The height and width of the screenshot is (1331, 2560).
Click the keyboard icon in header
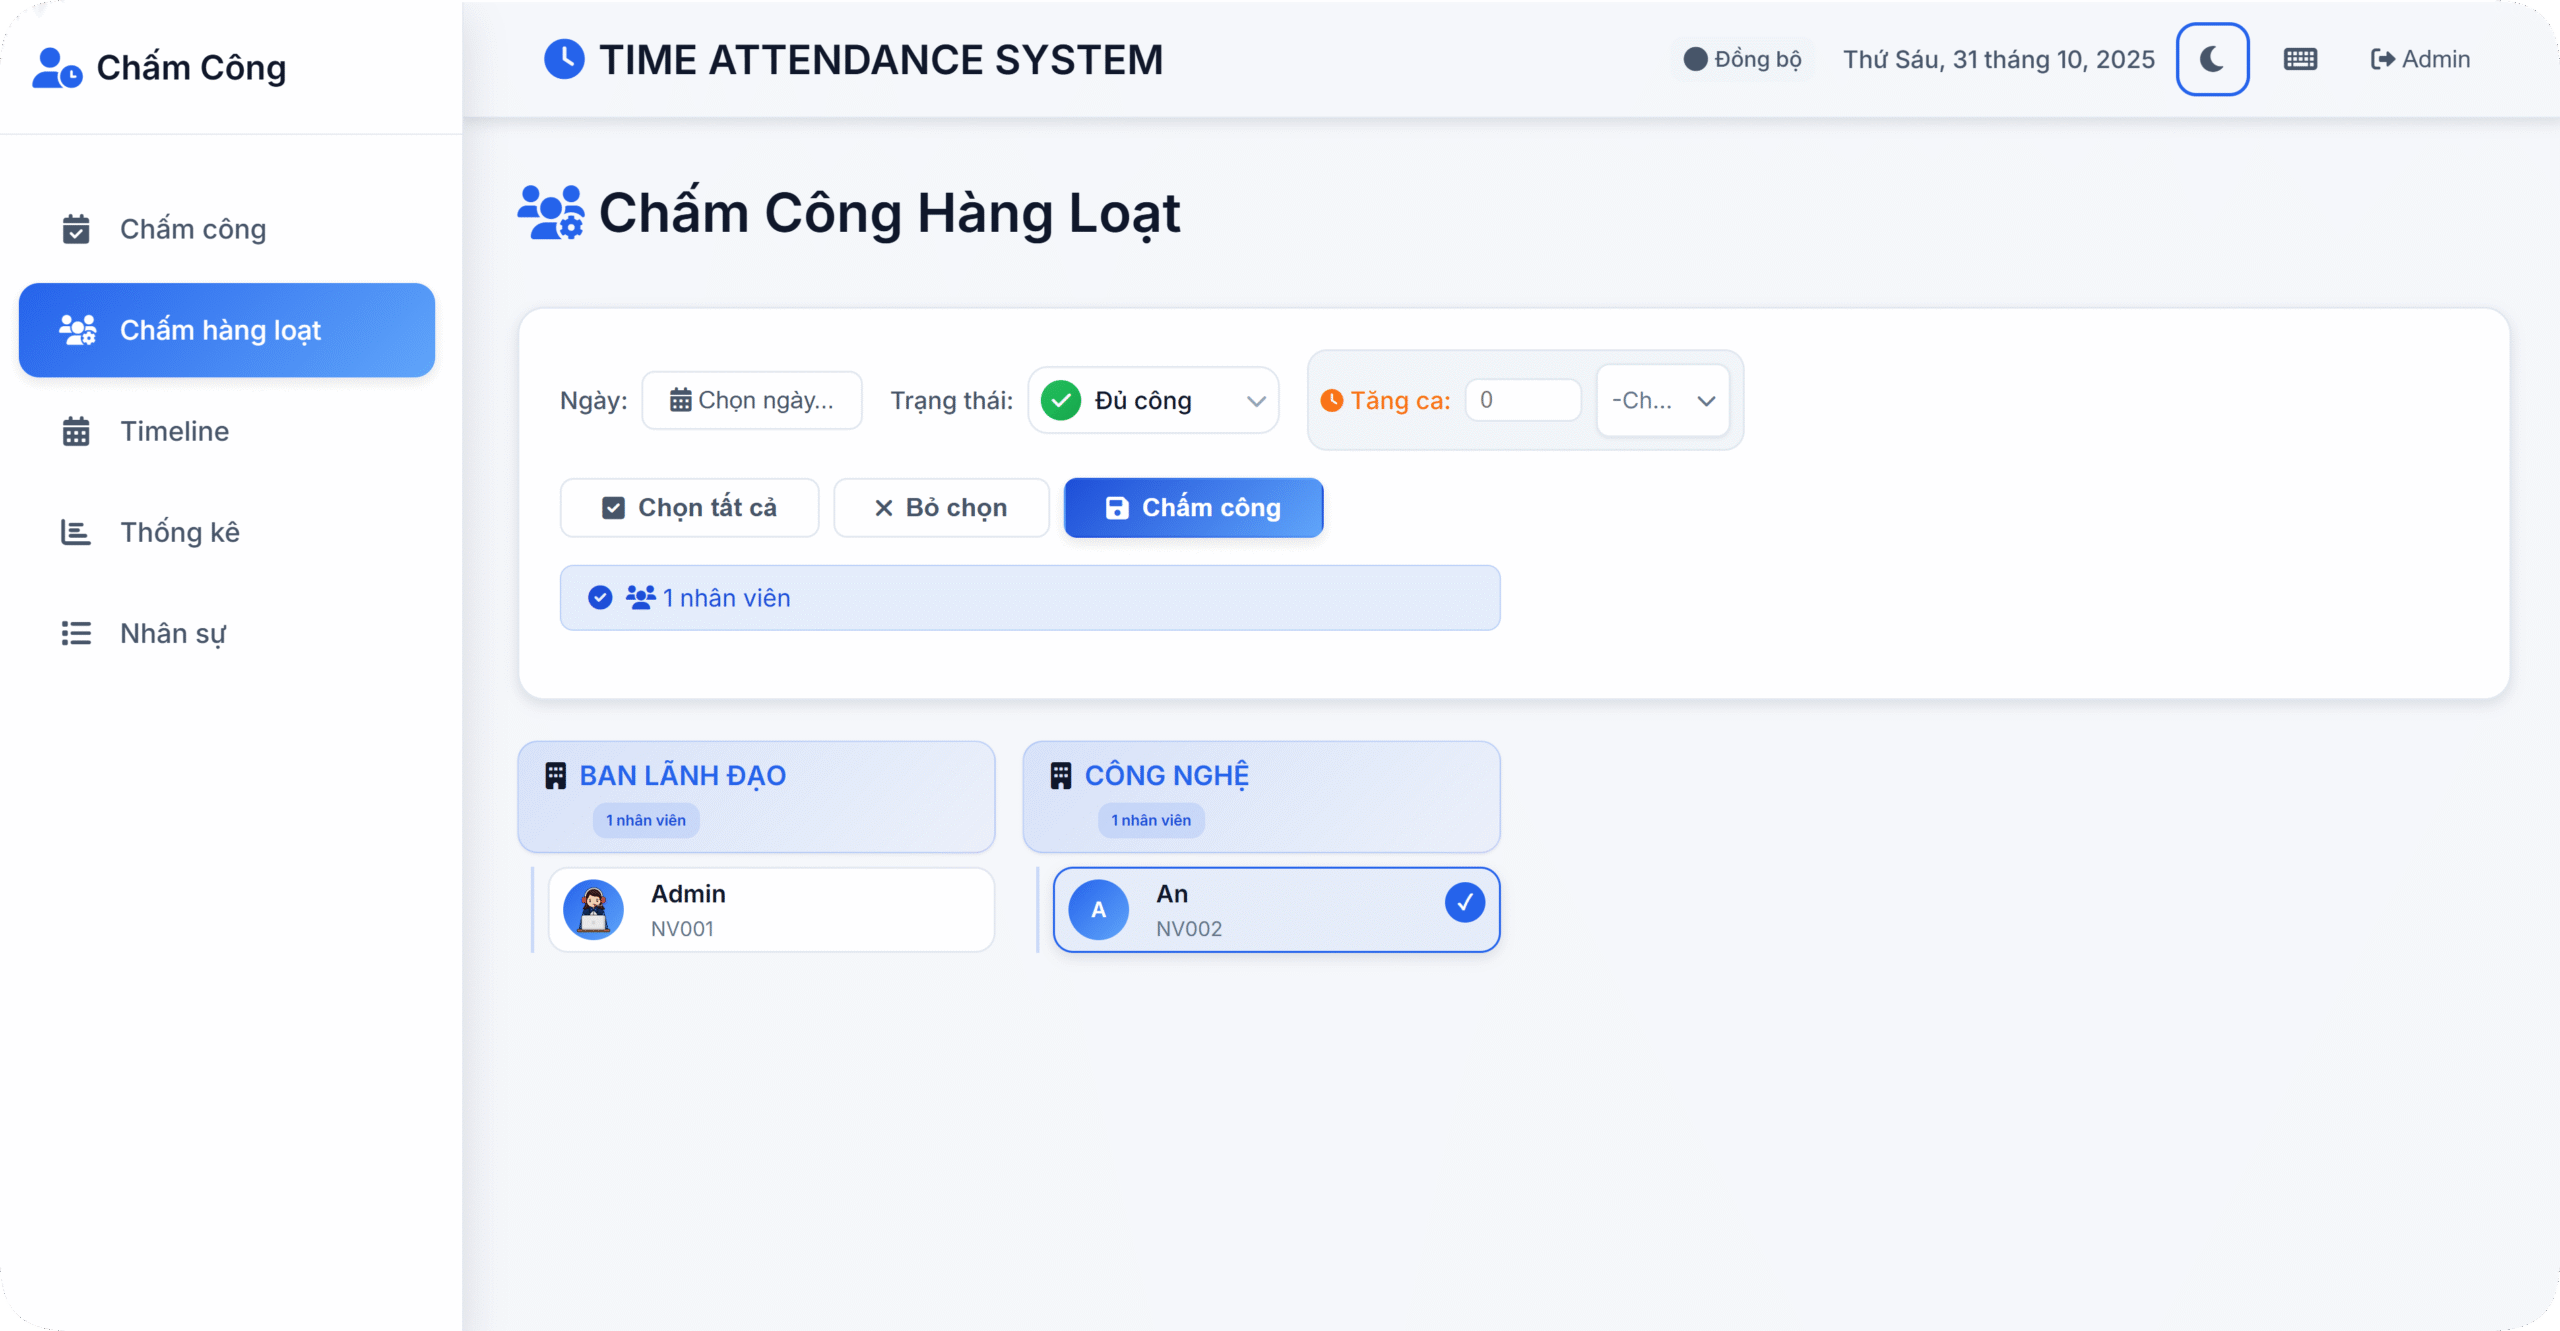(x=2300, y=60)
